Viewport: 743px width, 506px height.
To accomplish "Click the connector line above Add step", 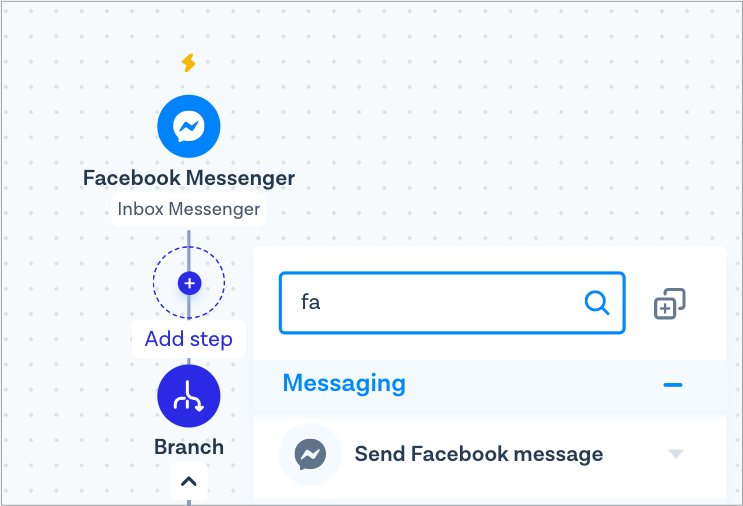I will pos(189,238).
